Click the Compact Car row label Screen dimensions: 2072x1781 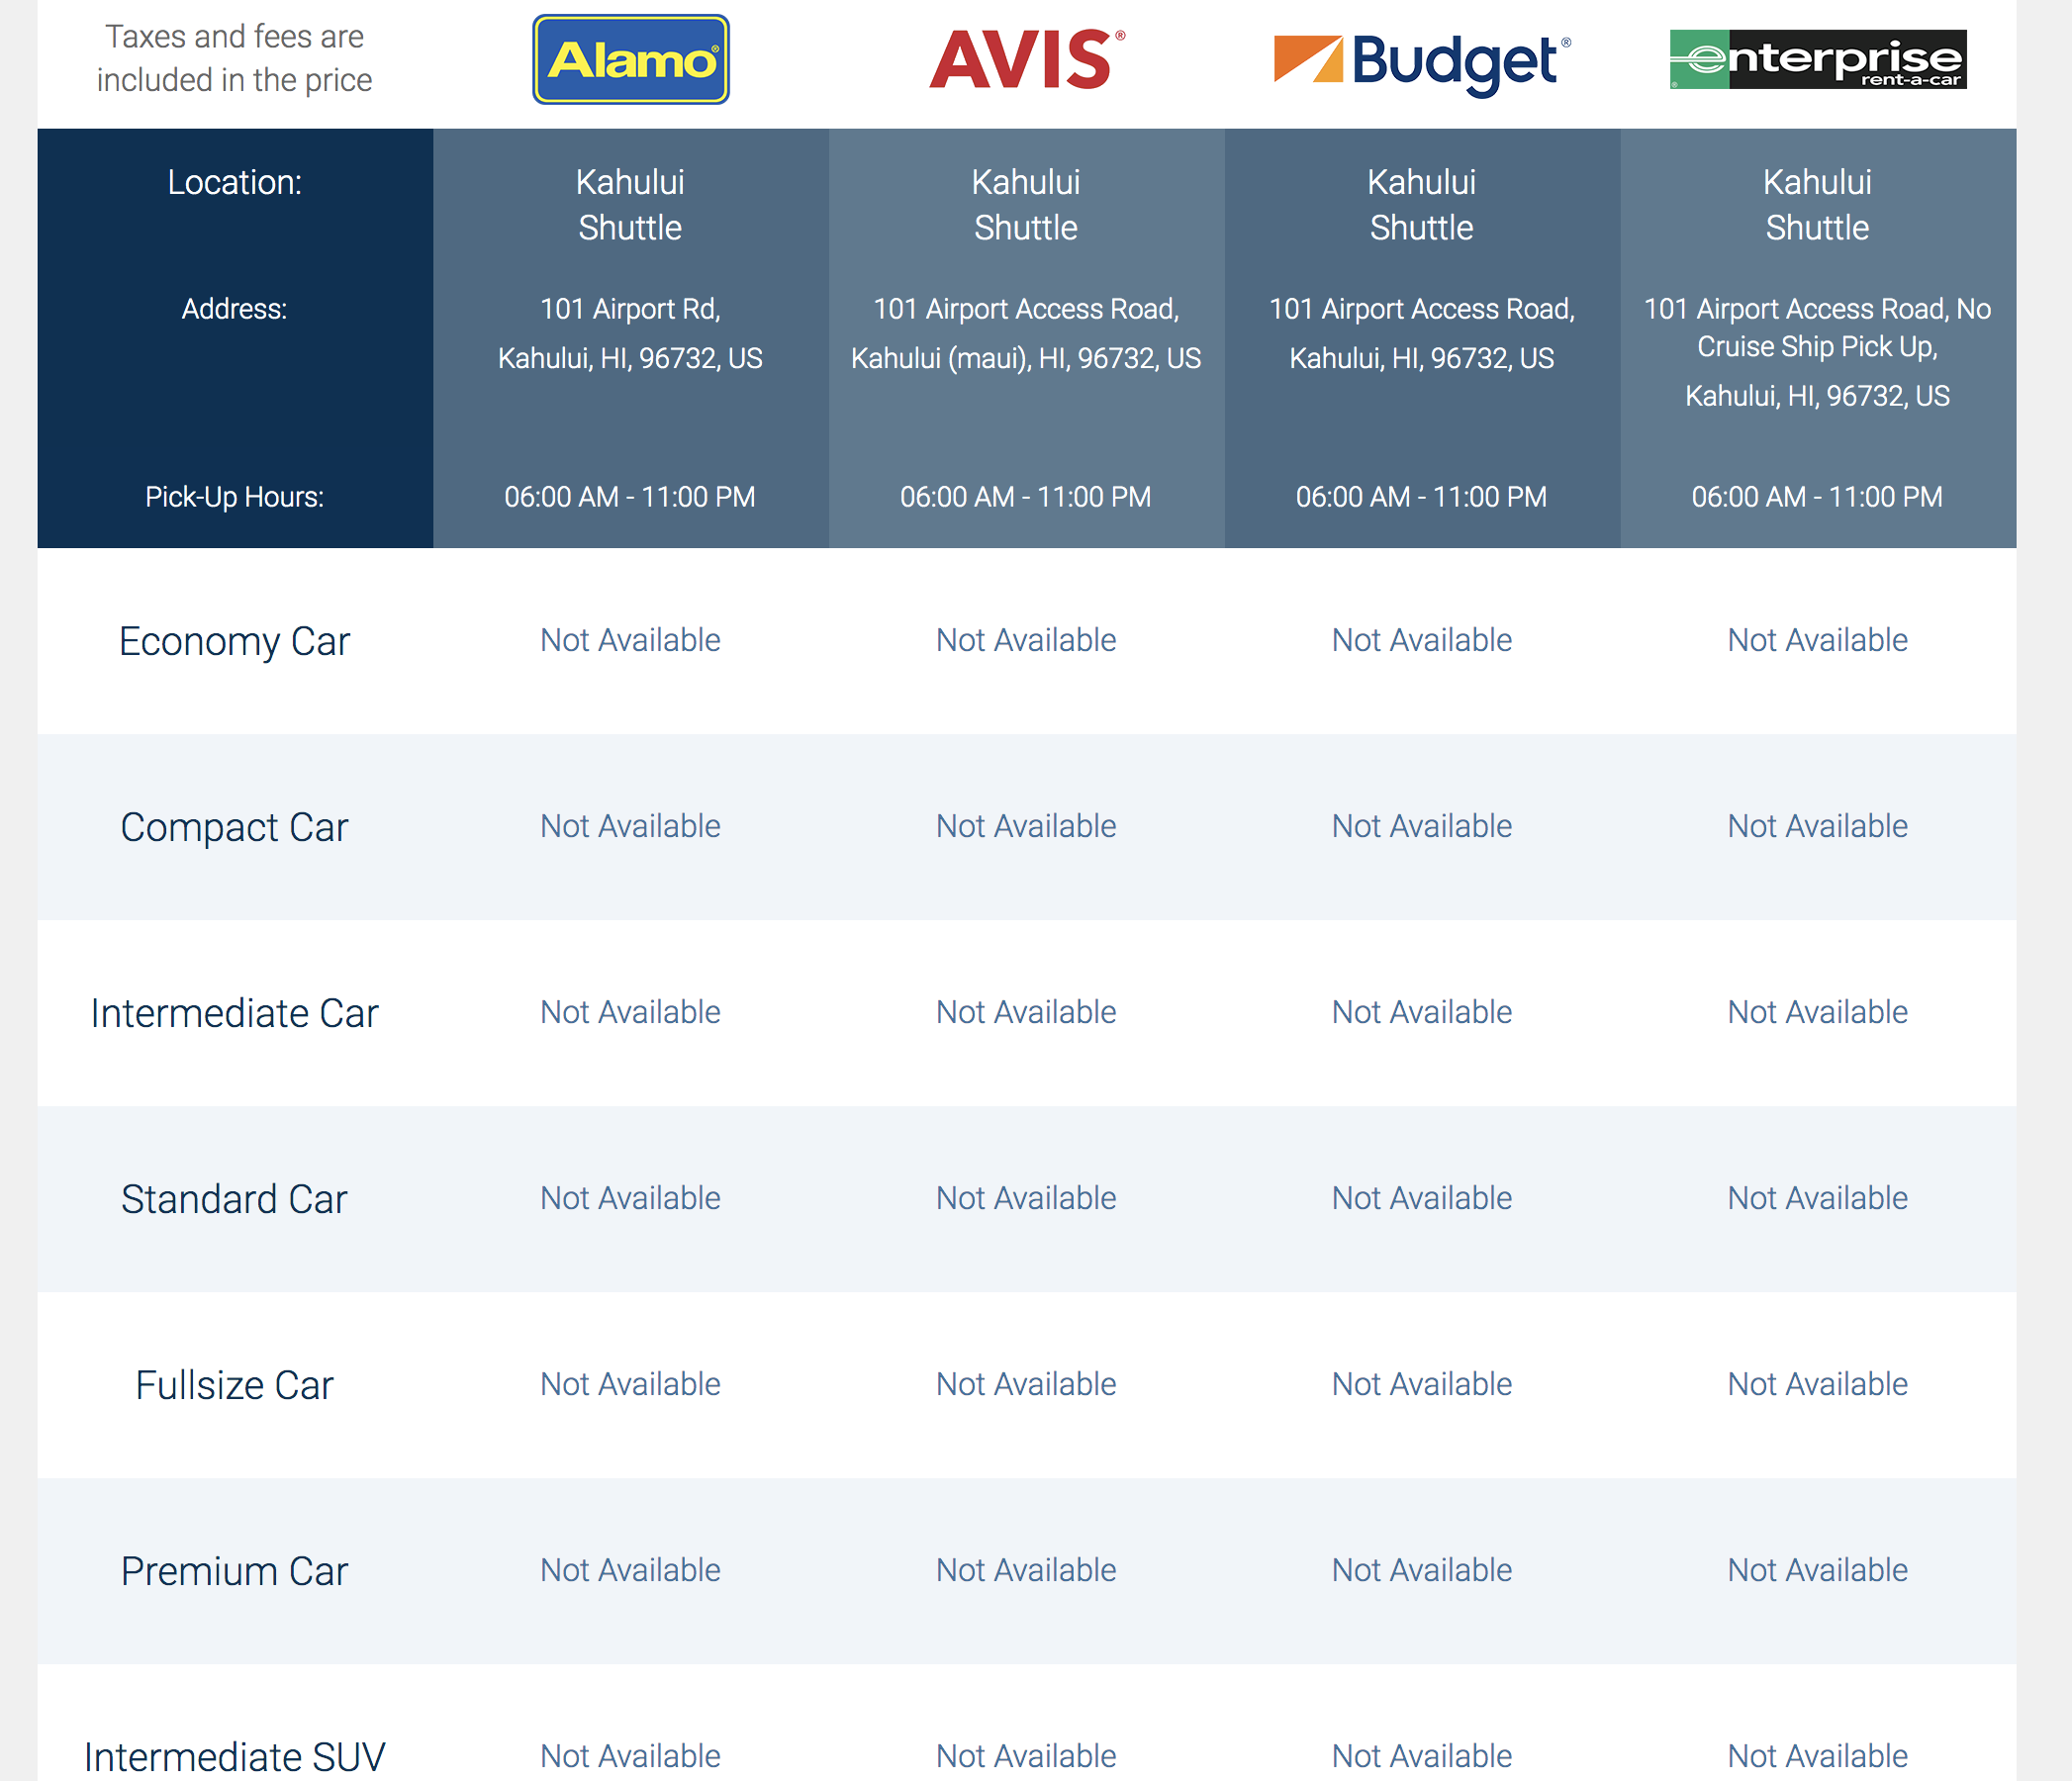234,827
